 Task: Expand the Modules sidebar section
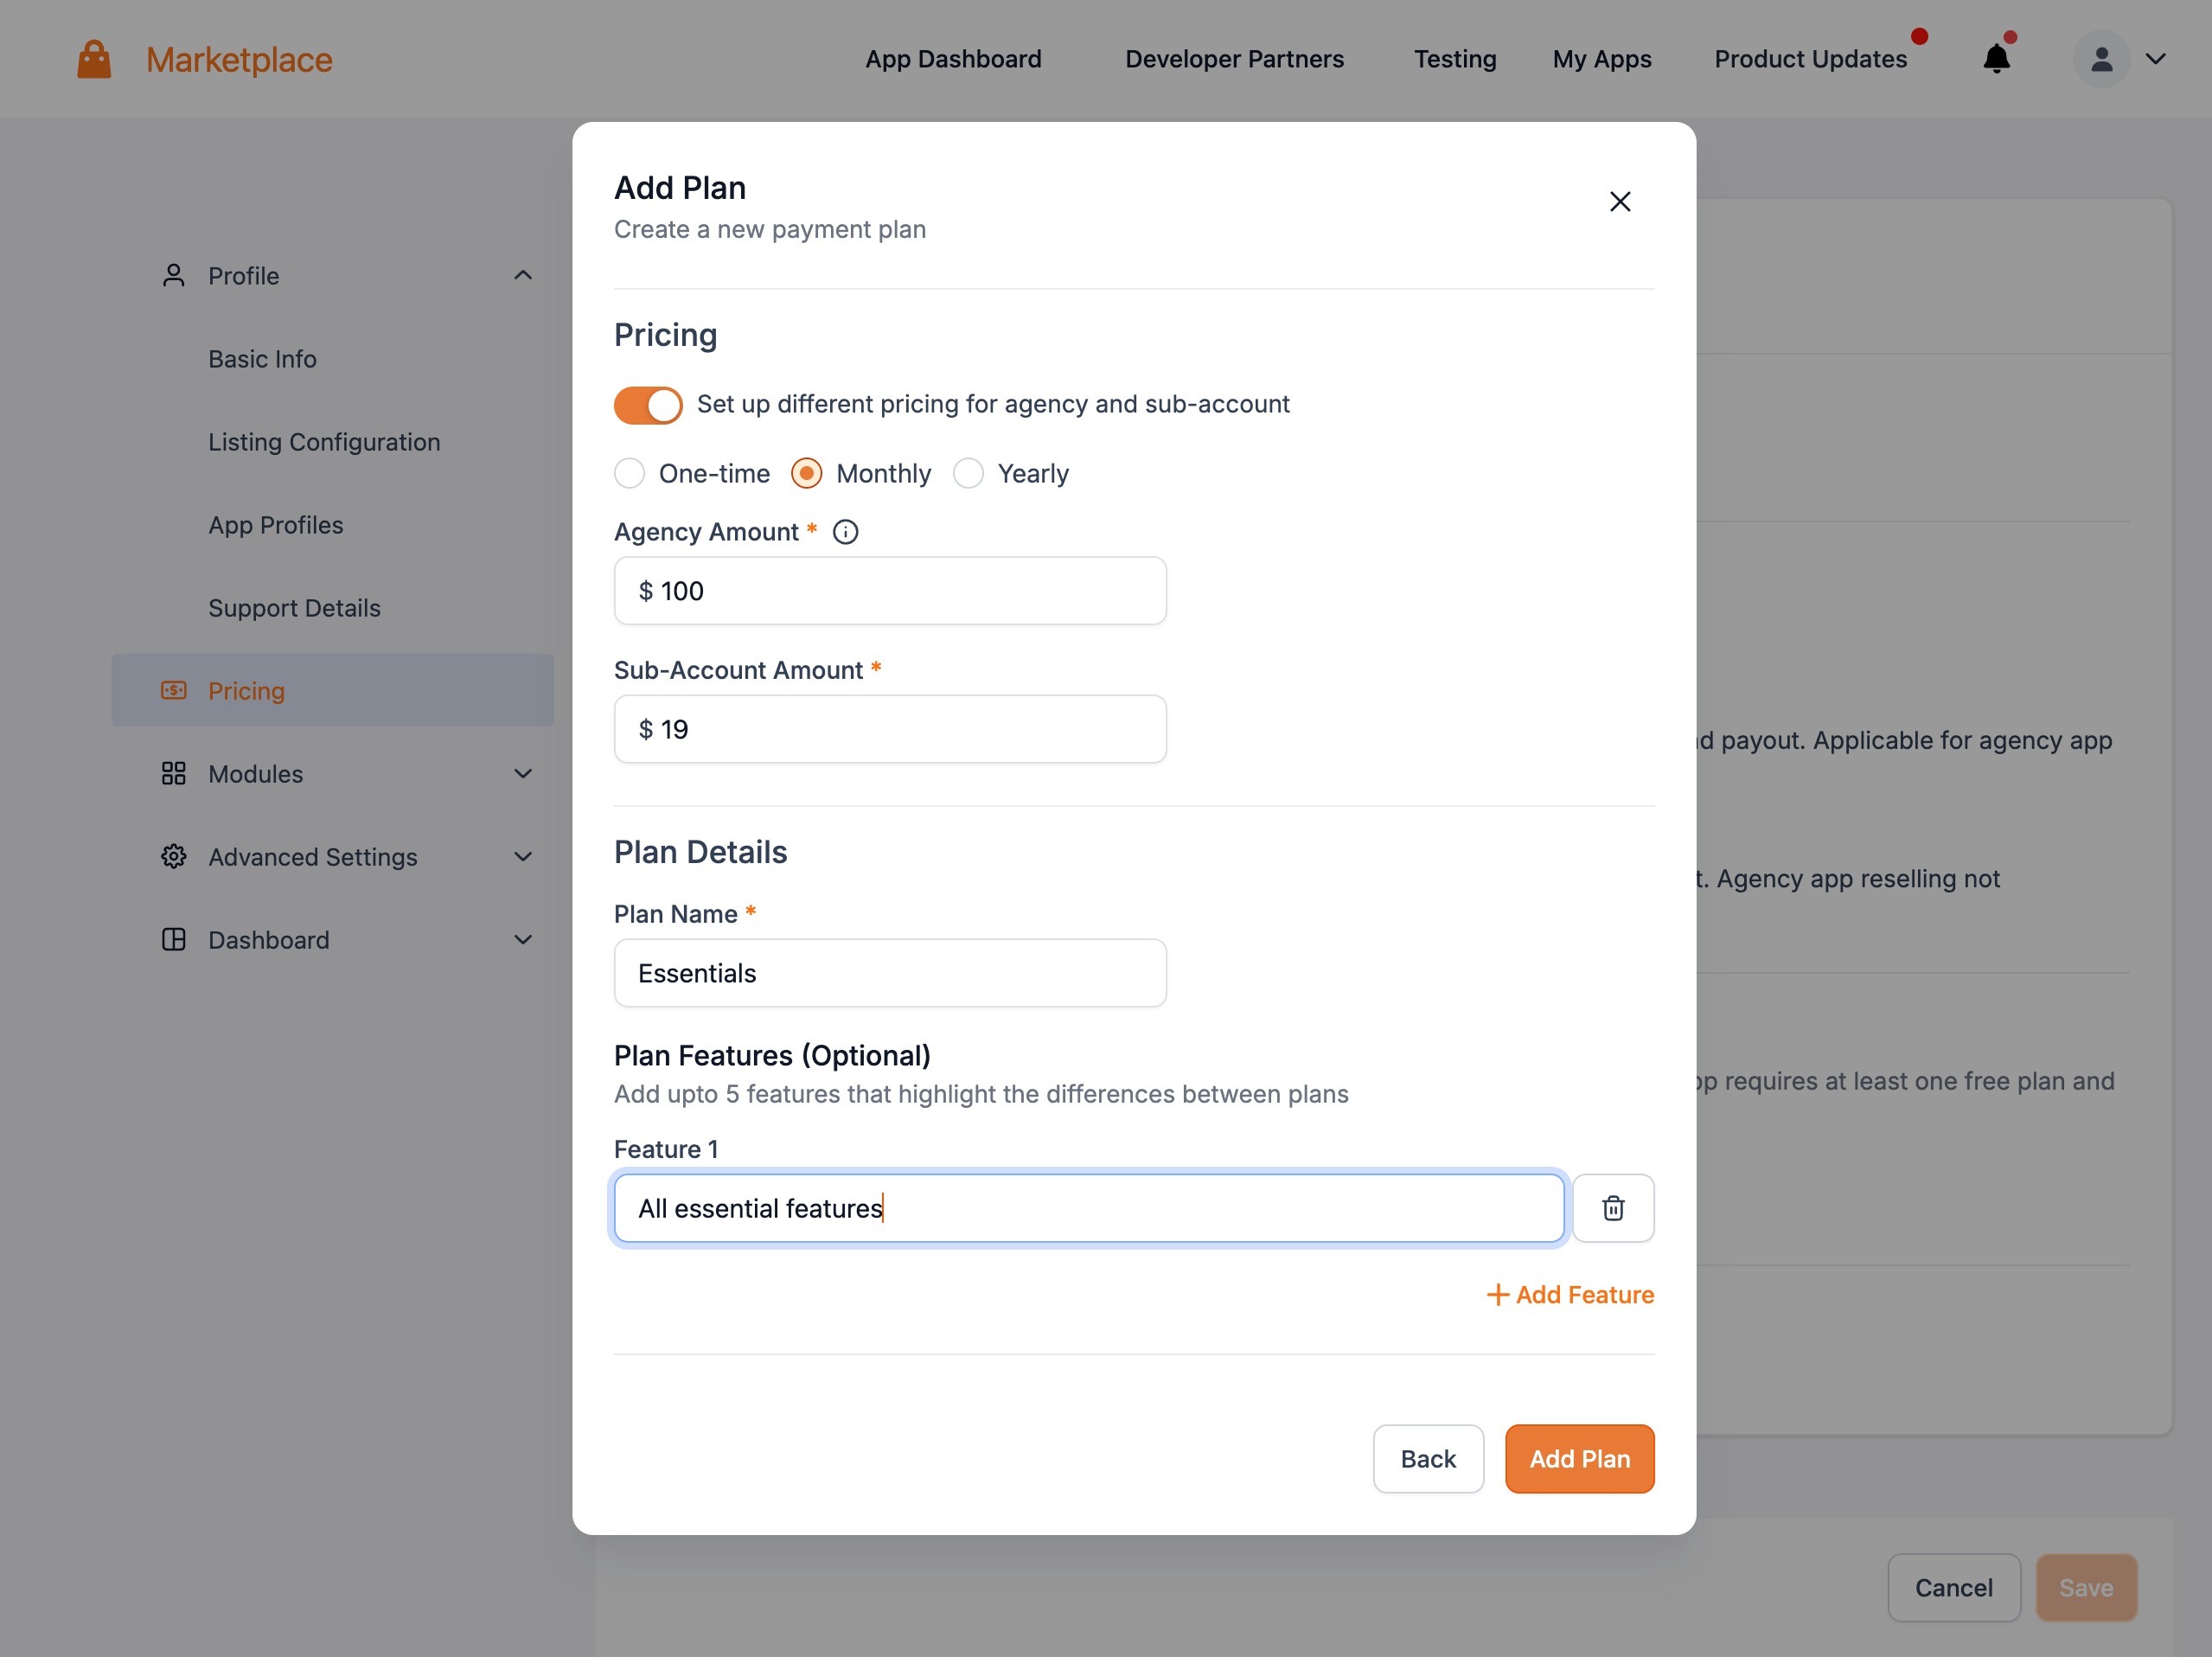522,774
